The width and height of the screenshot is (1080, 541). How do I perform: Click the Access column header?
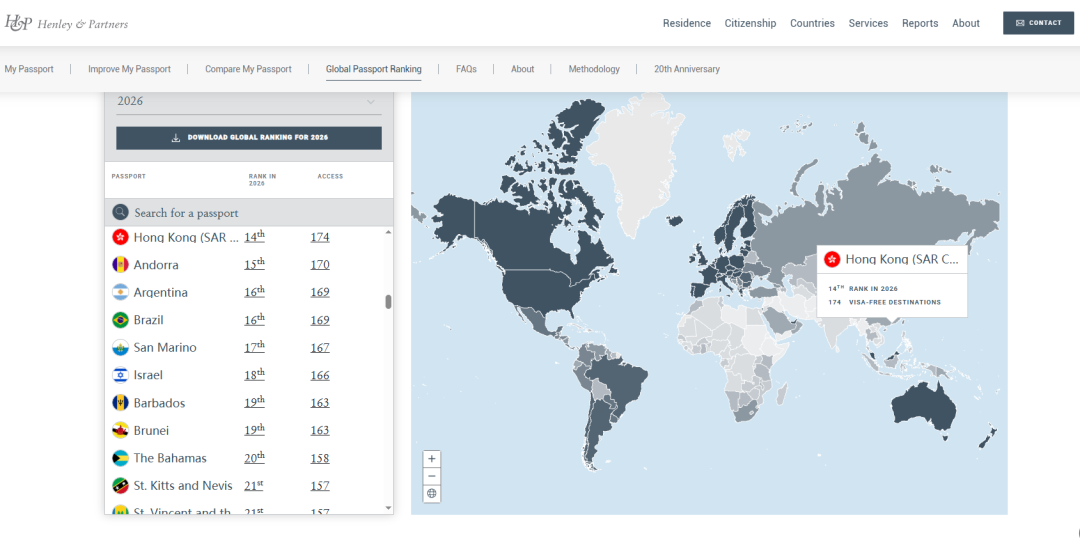coord(330,176)
